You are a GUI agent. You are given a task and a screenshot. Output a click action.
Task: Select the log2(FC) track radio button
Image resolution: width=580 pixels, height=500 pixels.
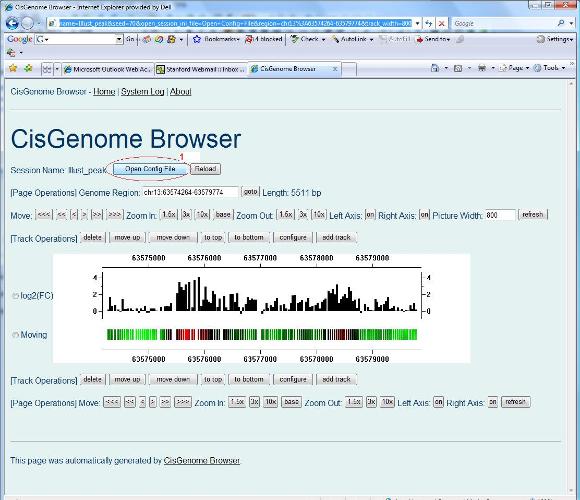(x=15, y=296)
